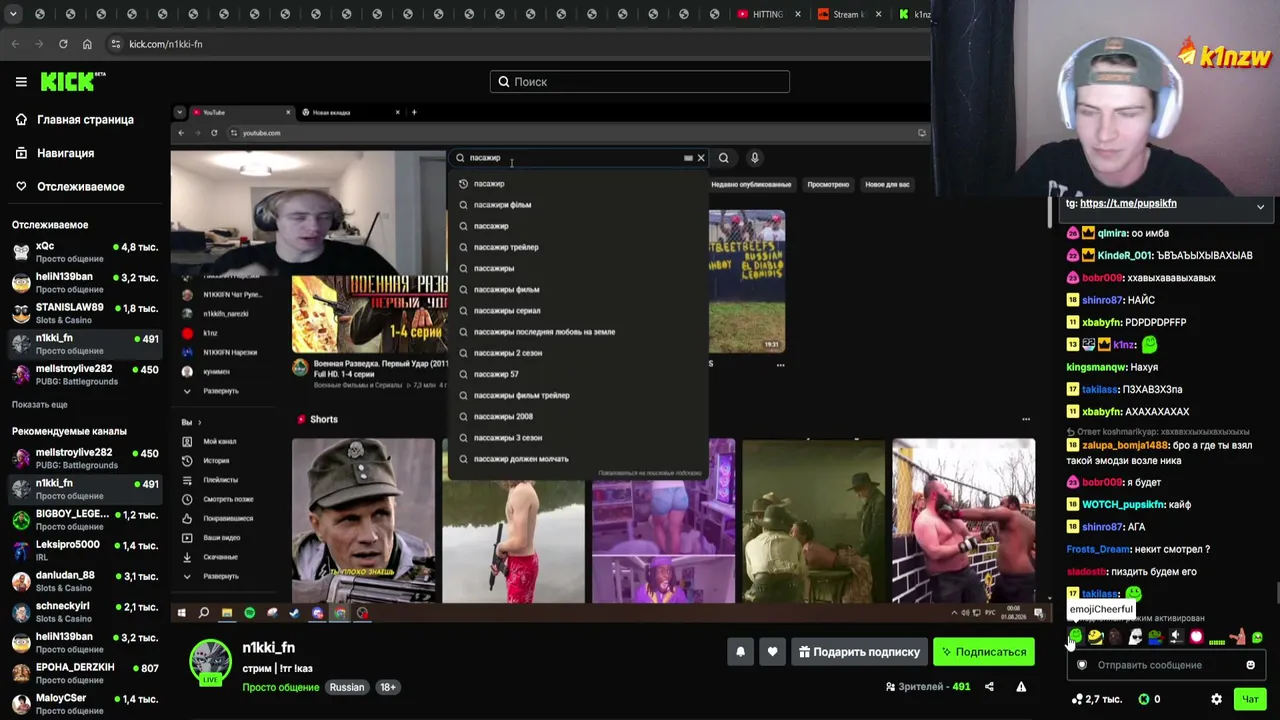Choose the "пассажир 57" search suggestion
The height and width of the screenshot is (720, 1280).
coord(496,374)
